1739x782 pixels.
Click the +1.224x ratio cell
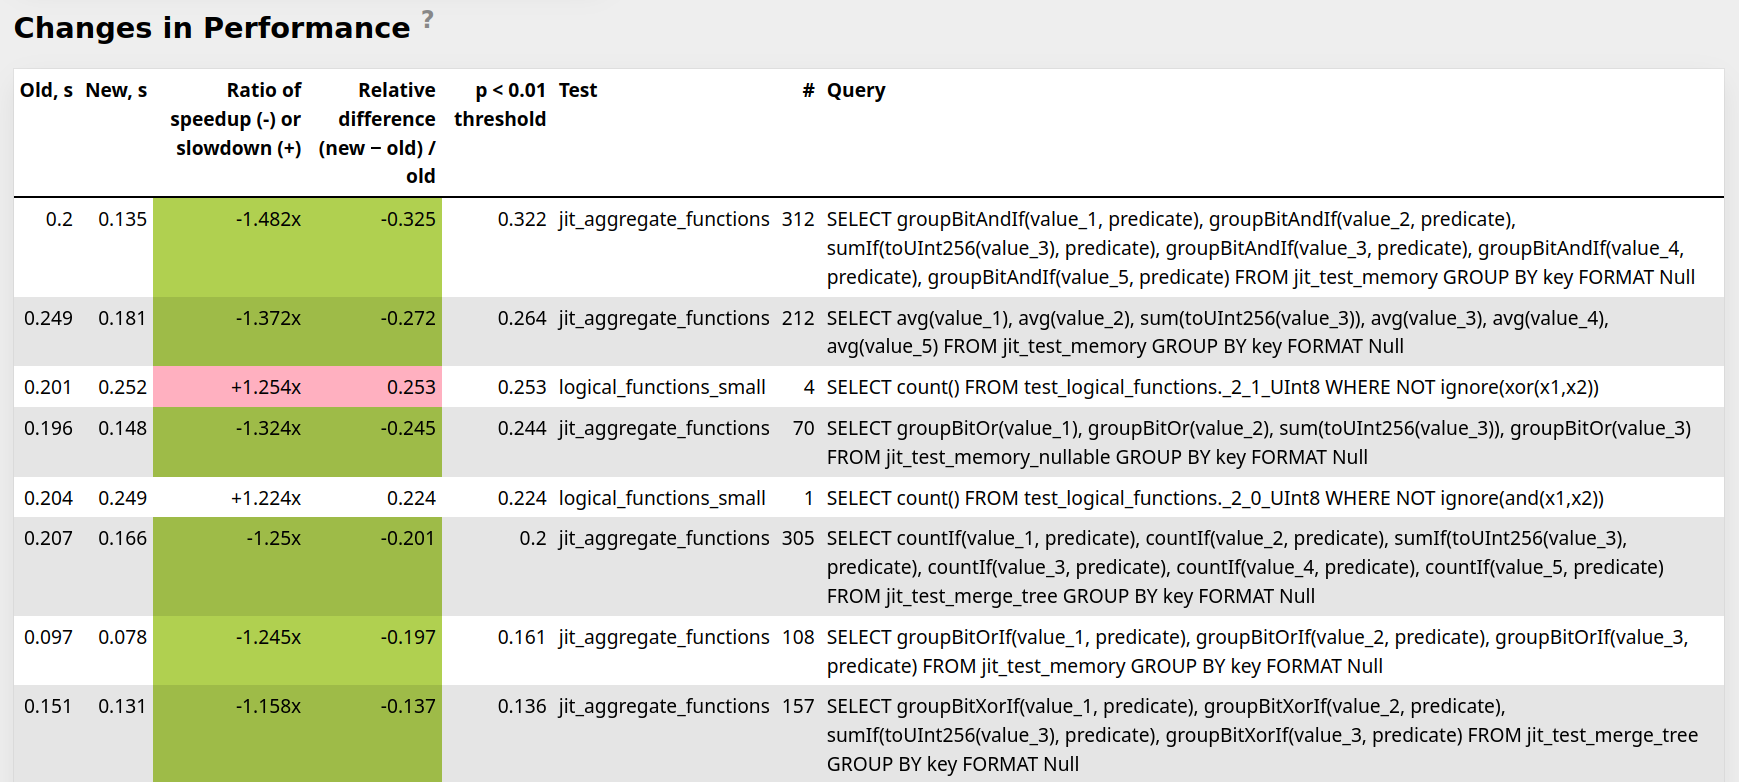point(266,498)
